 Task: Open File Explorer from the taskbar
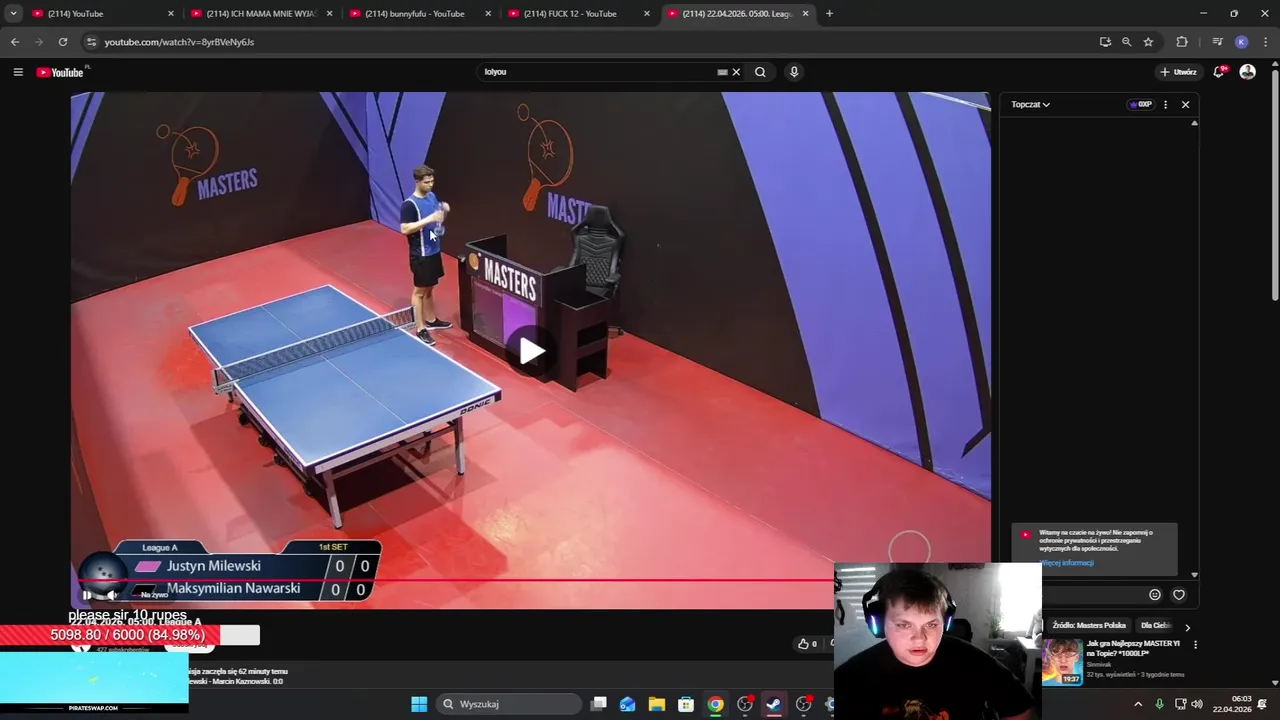pyautogui.click(x=656, y=704)
